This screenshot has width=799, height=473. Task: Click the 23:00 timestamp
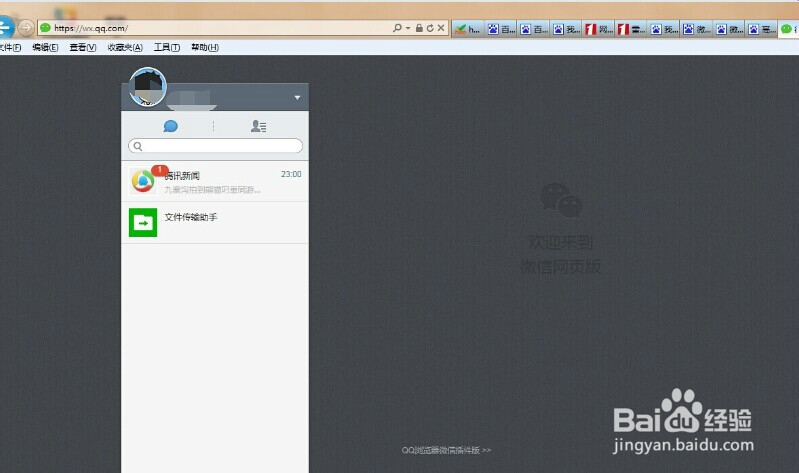291,174
